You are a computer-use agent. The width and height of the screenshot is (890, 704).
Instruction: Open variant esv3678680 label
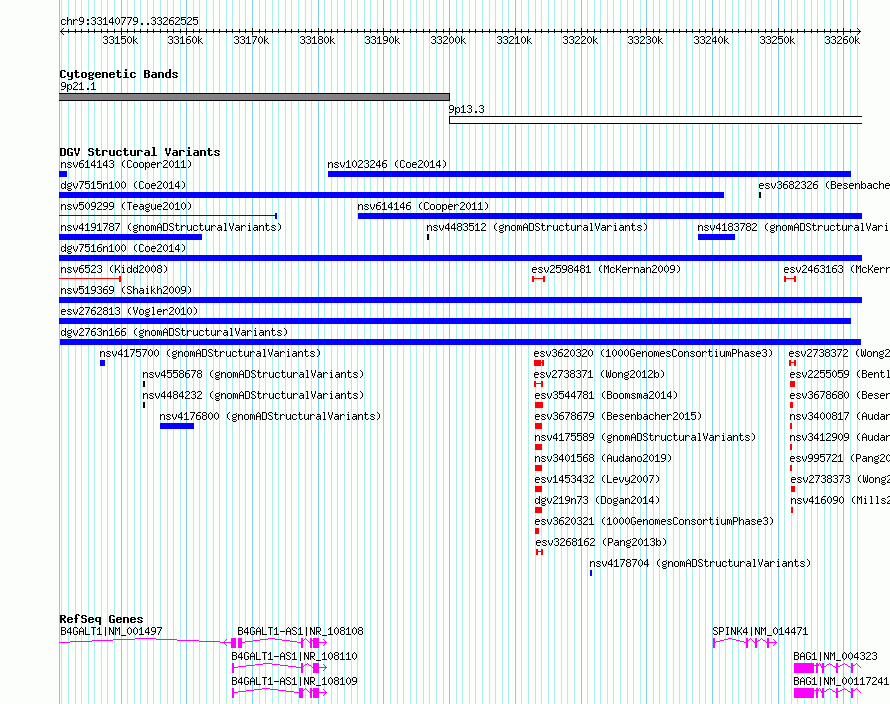point(839,395)
